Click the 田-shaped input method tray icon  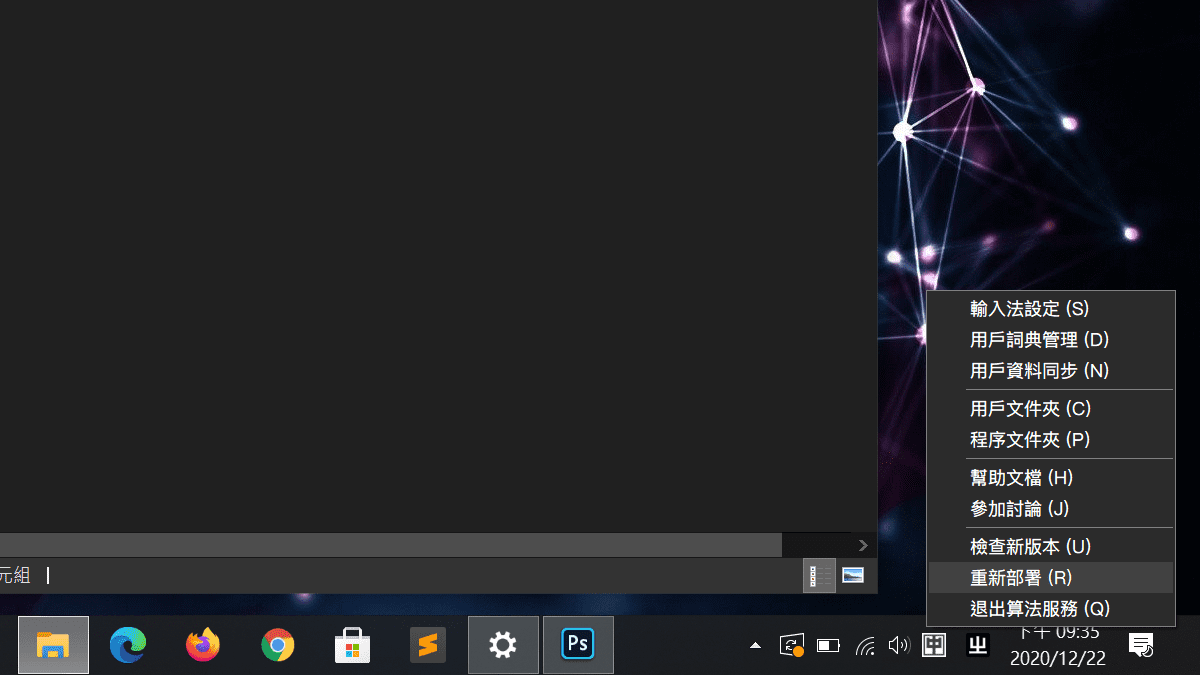[x=934, y=645]
